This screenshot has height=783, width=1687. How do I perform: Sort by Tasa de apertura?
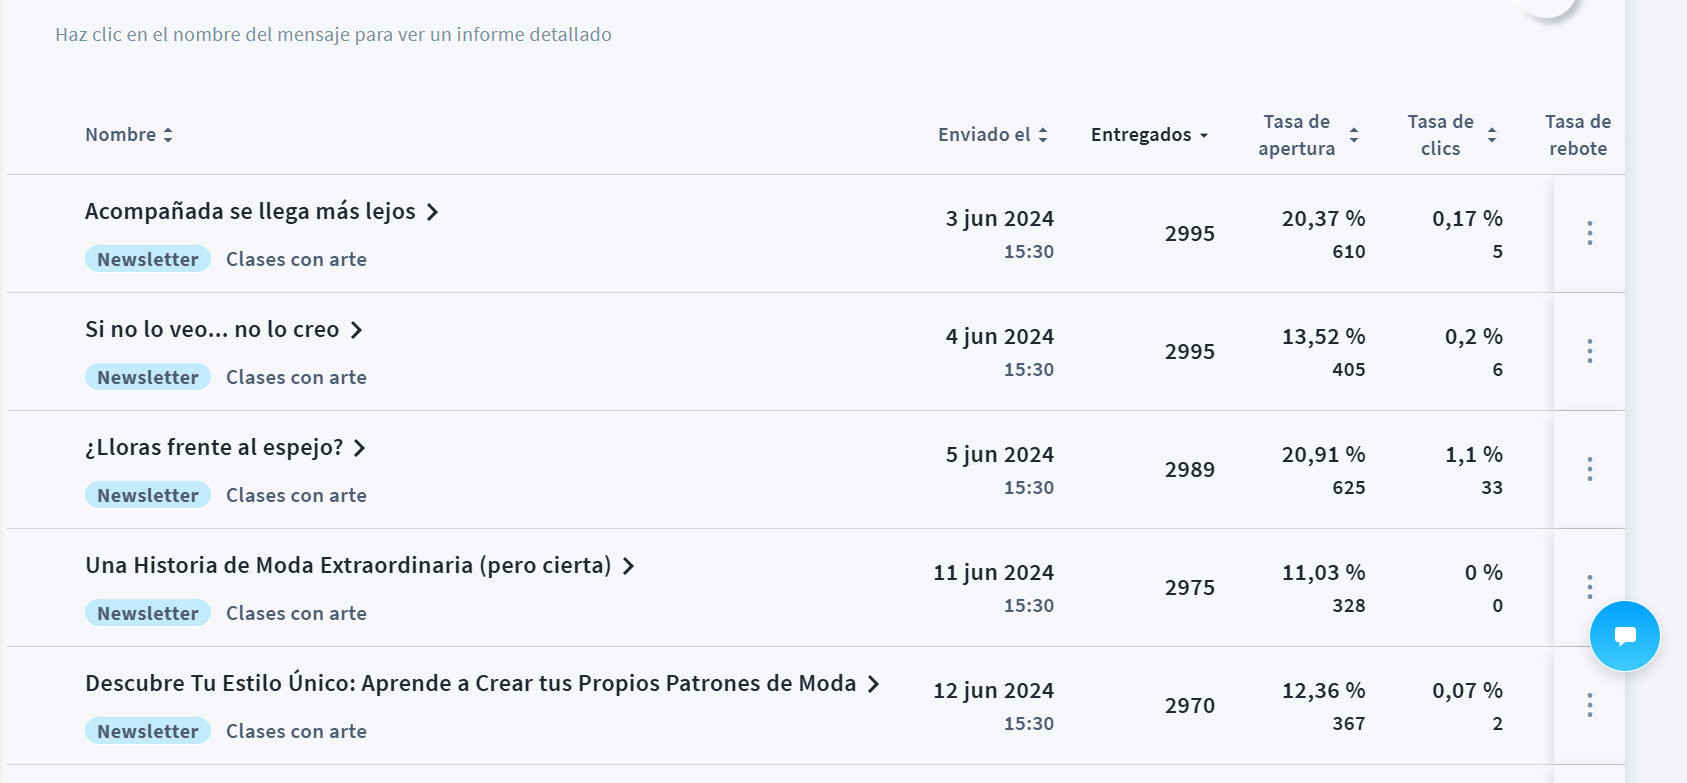(x=1308, y=135)
